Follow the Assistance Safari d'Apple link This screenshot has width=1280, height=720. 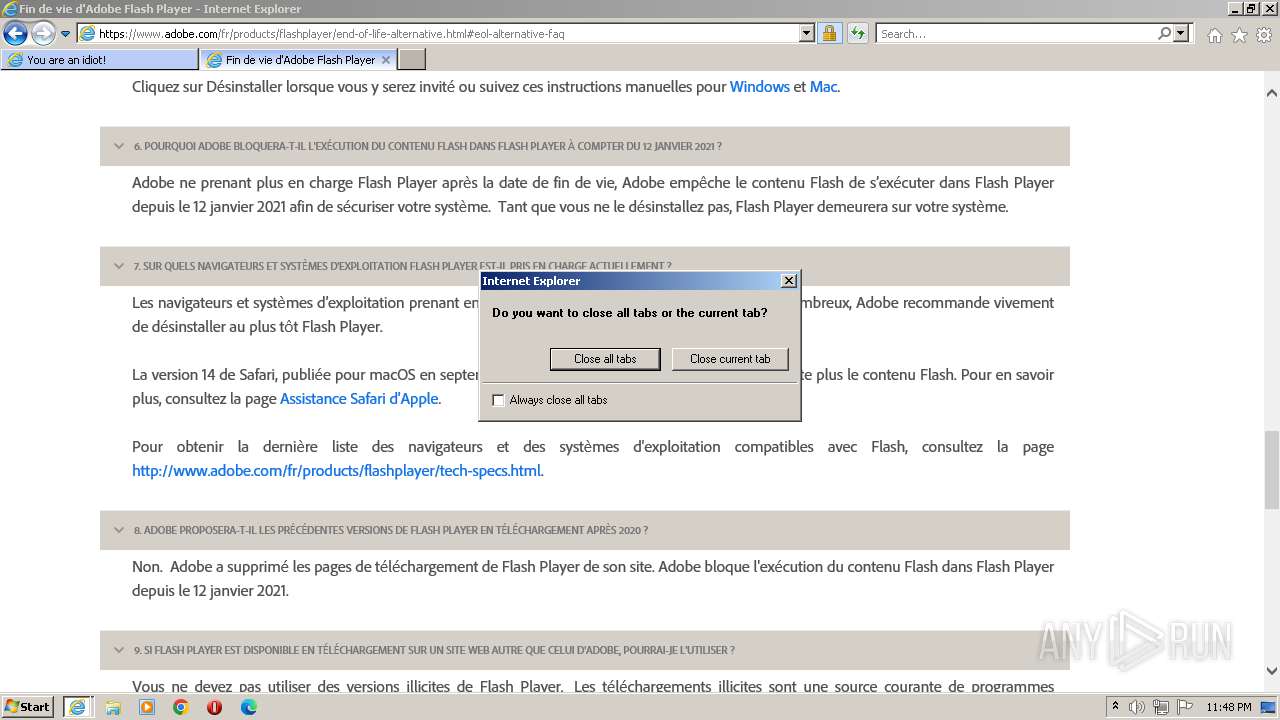coord(359,399)
